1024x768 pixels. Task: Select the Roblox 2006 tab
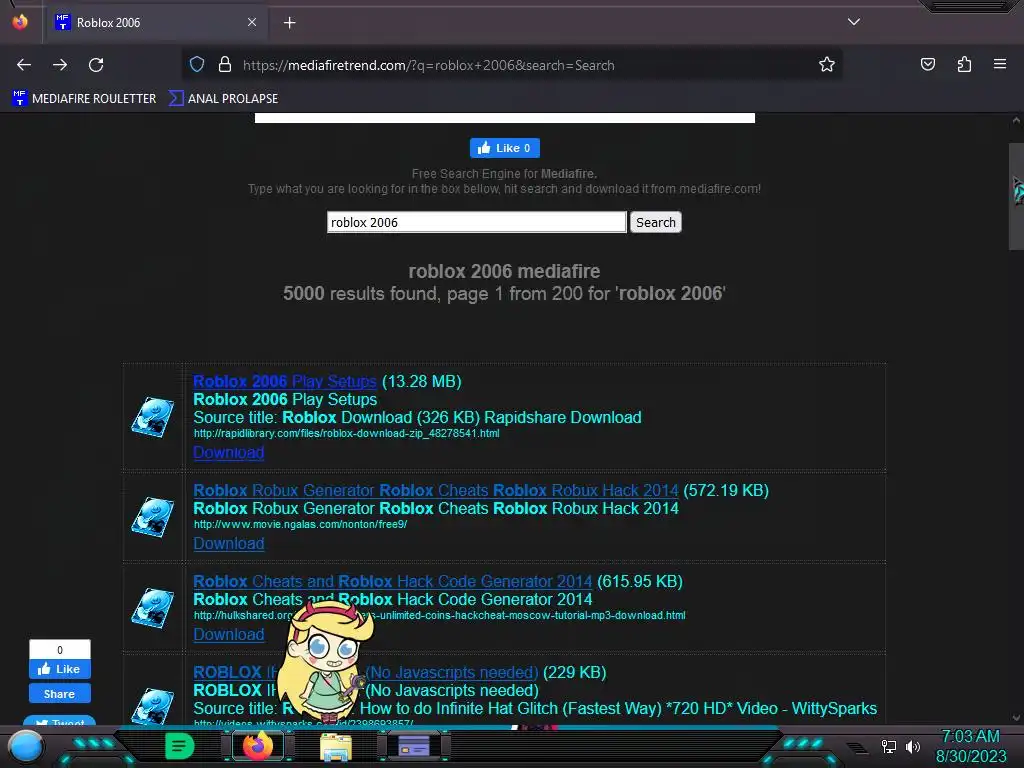[x=156, y=23]
